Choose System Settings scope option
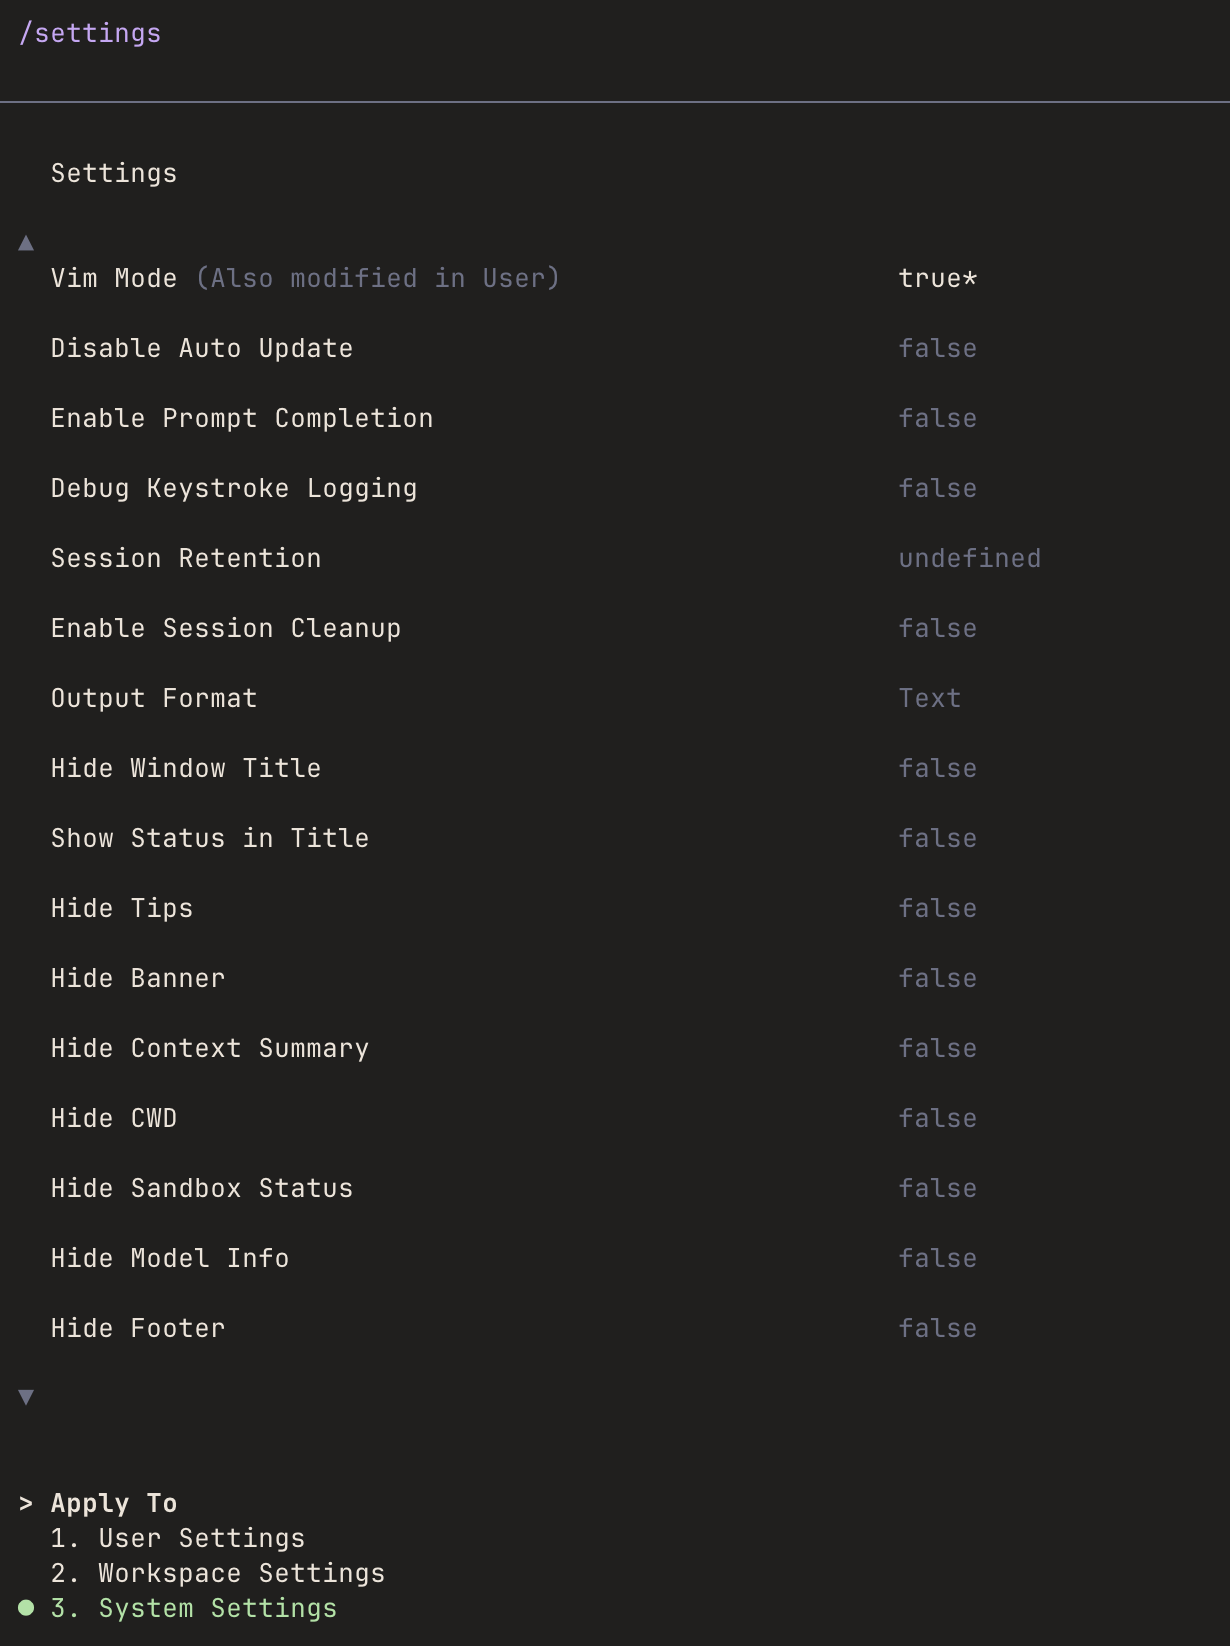Viewport: 1230px width, 1646px height. [x=217, y=1608]
